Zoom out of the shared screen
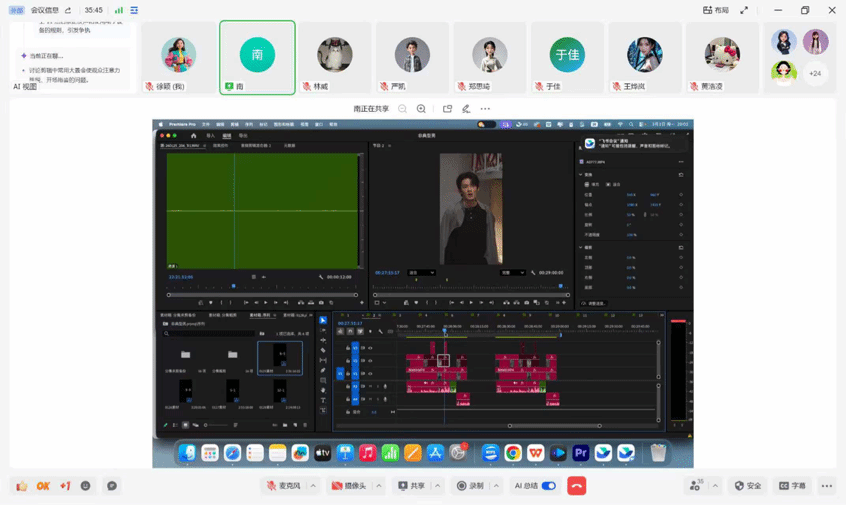Viewport: 846px width, 505px height. [402, 109]
